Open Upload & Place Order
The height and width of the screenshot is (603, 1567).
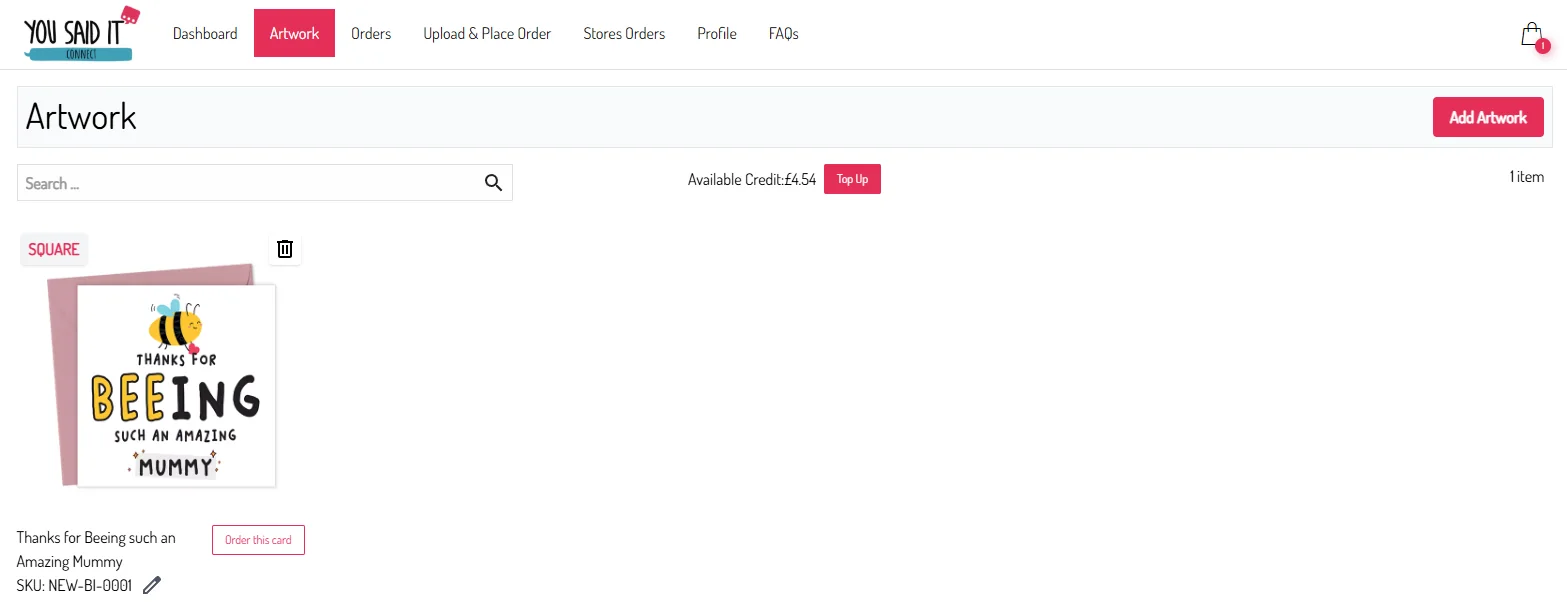pos(487,33)
